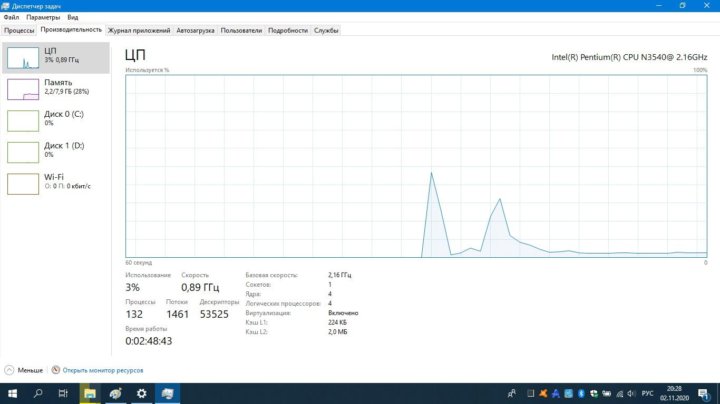
Task: Open the taskbar search magnifier icon
Action: [x=38, y=394]
